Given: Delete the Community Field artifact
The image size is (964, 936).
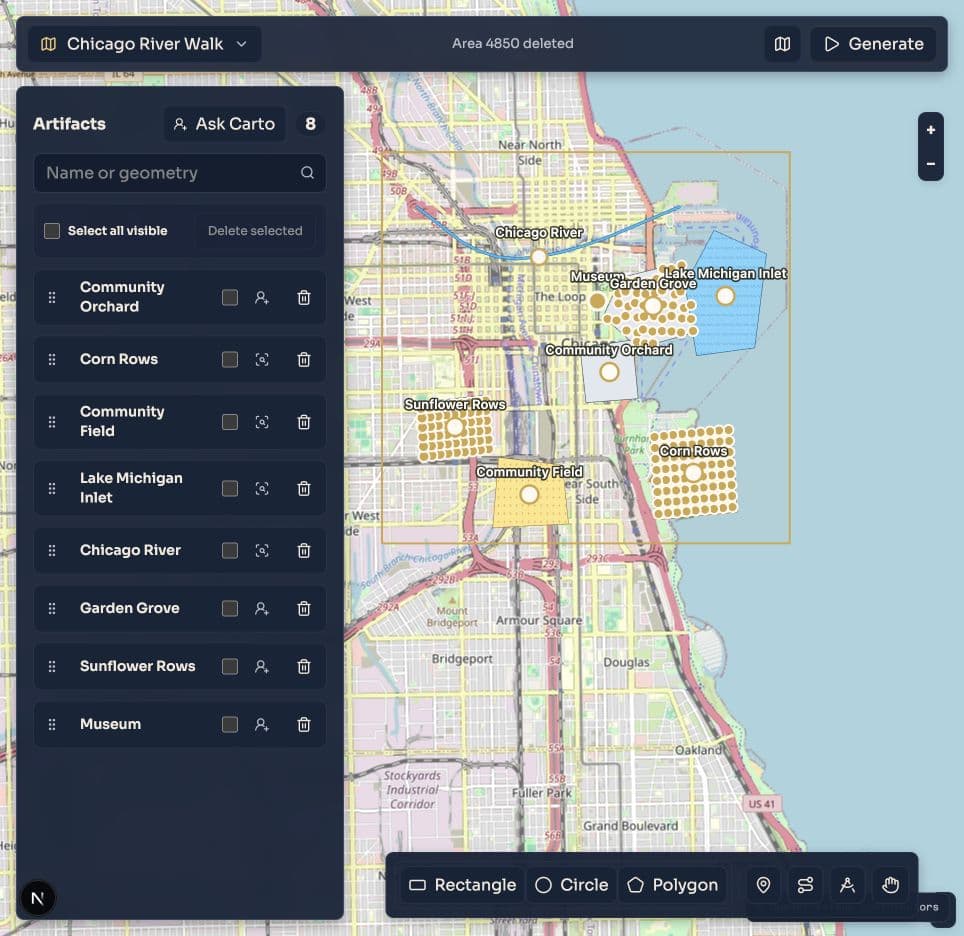Looking at the screenshot, I should click(x=304, y=422).
